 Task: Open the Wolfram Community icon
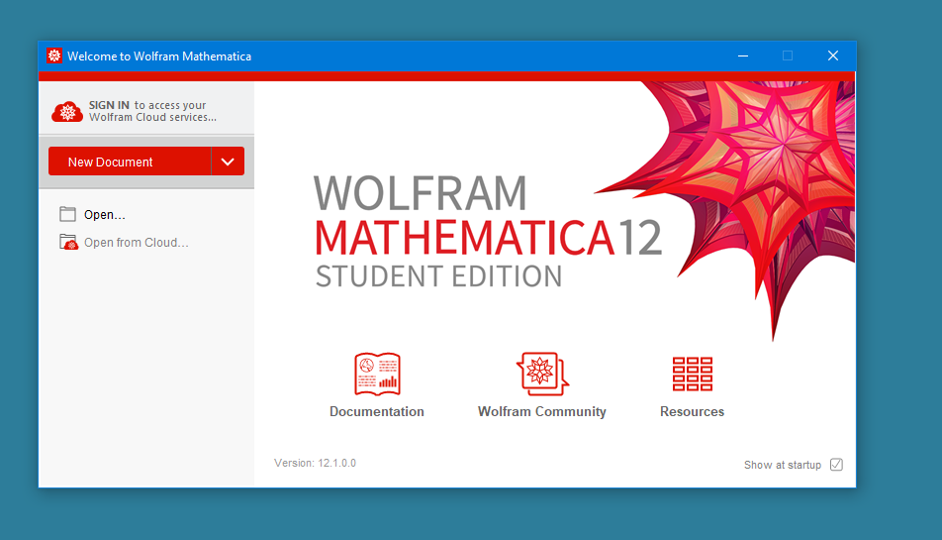[x=542, y=374]
